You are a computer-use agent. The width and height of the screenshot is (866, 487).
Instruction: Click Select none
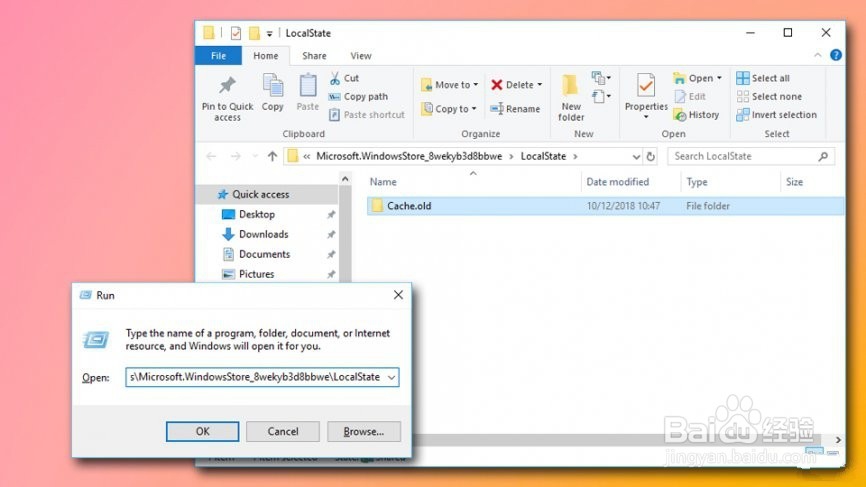pos(769,97)
